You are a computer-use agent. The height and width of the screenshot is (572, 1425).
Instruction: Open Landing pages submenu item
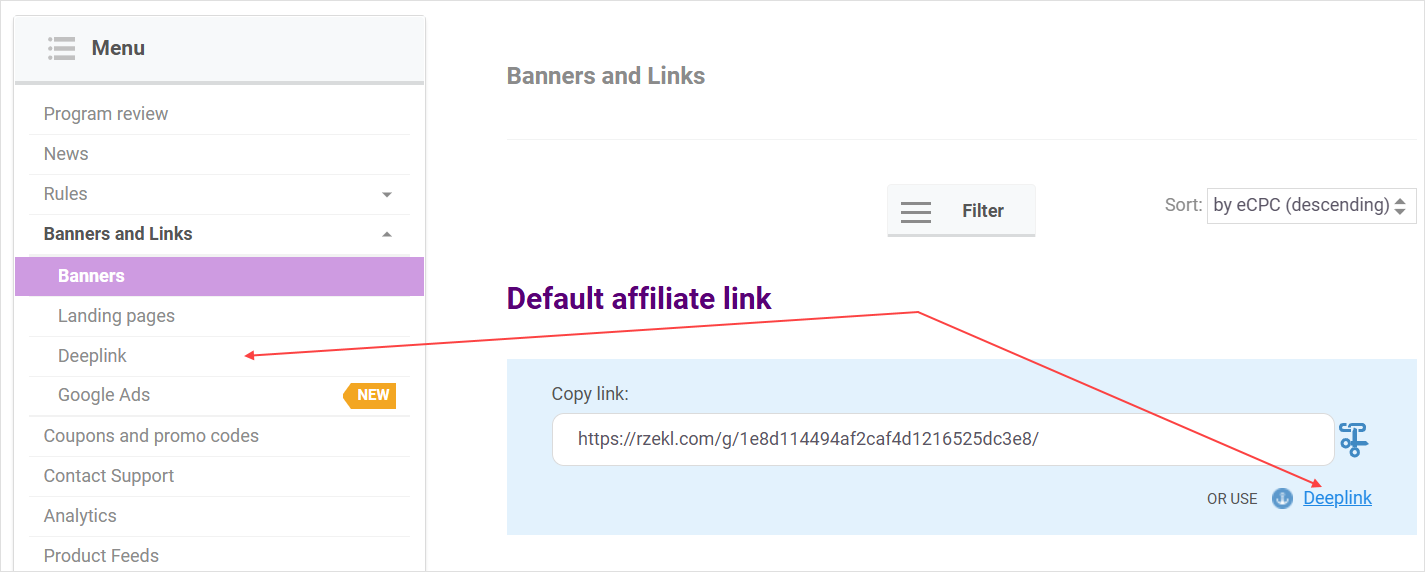point(116,316)
